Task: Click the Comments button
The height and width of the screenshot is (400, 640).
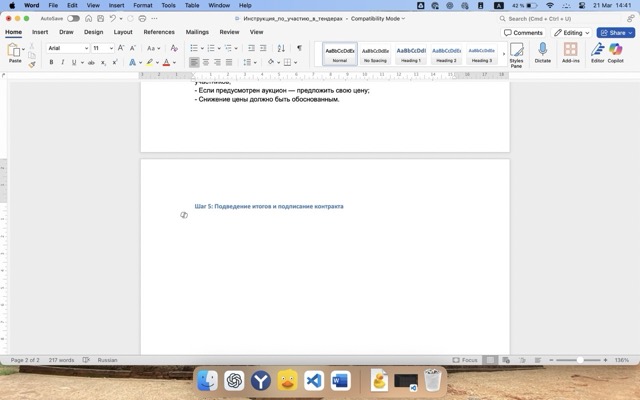Action: 523,32
